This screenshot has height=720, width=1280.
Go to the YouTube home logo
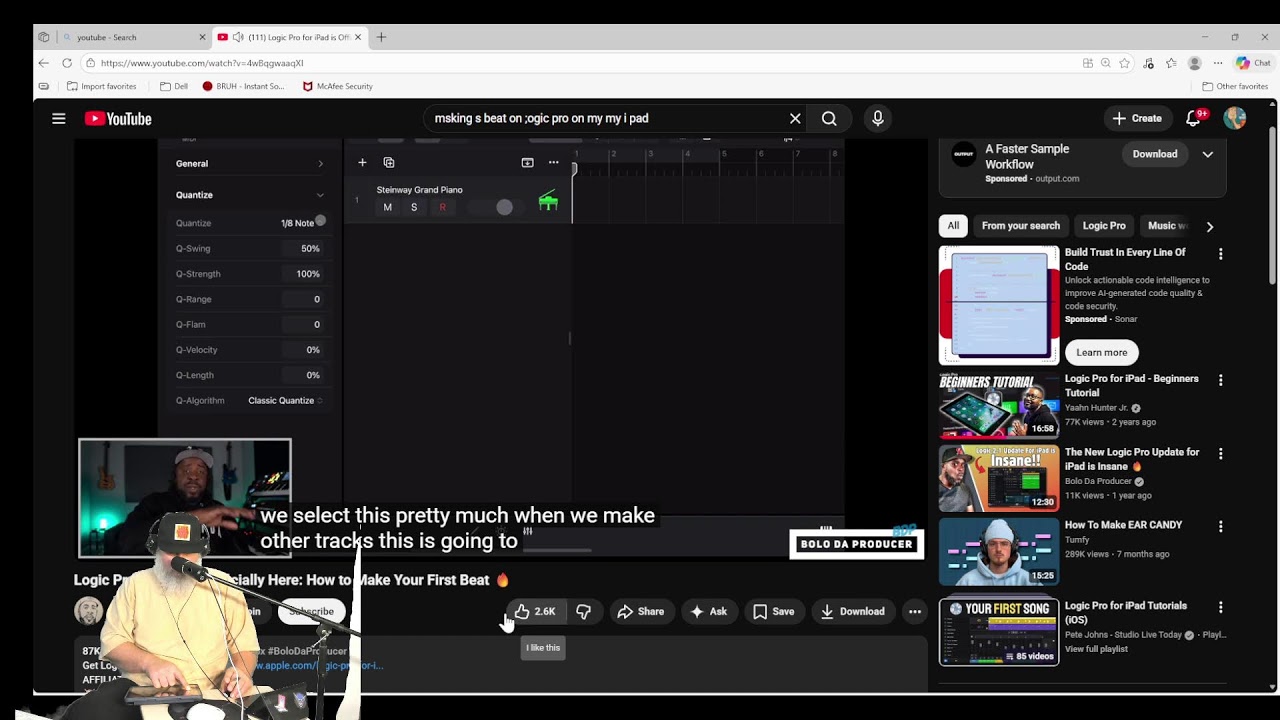tap(118, 118)
